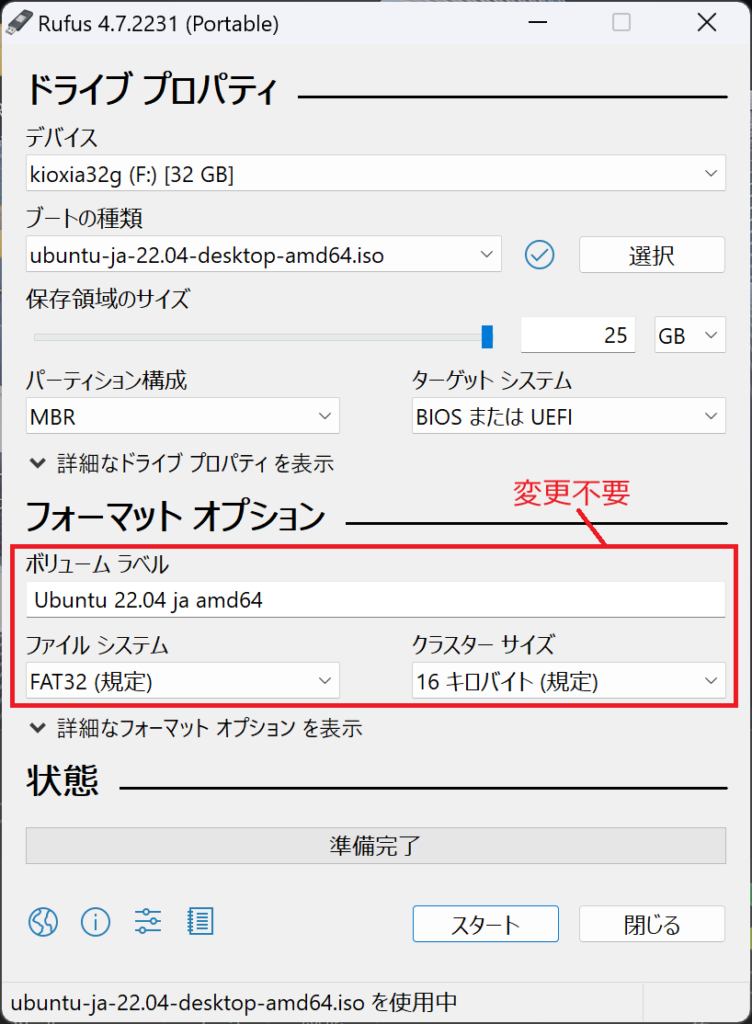Expand 詳細なフォーマット オプション を表示
This screenshot has height=1024, width=752.
point(196,728)
